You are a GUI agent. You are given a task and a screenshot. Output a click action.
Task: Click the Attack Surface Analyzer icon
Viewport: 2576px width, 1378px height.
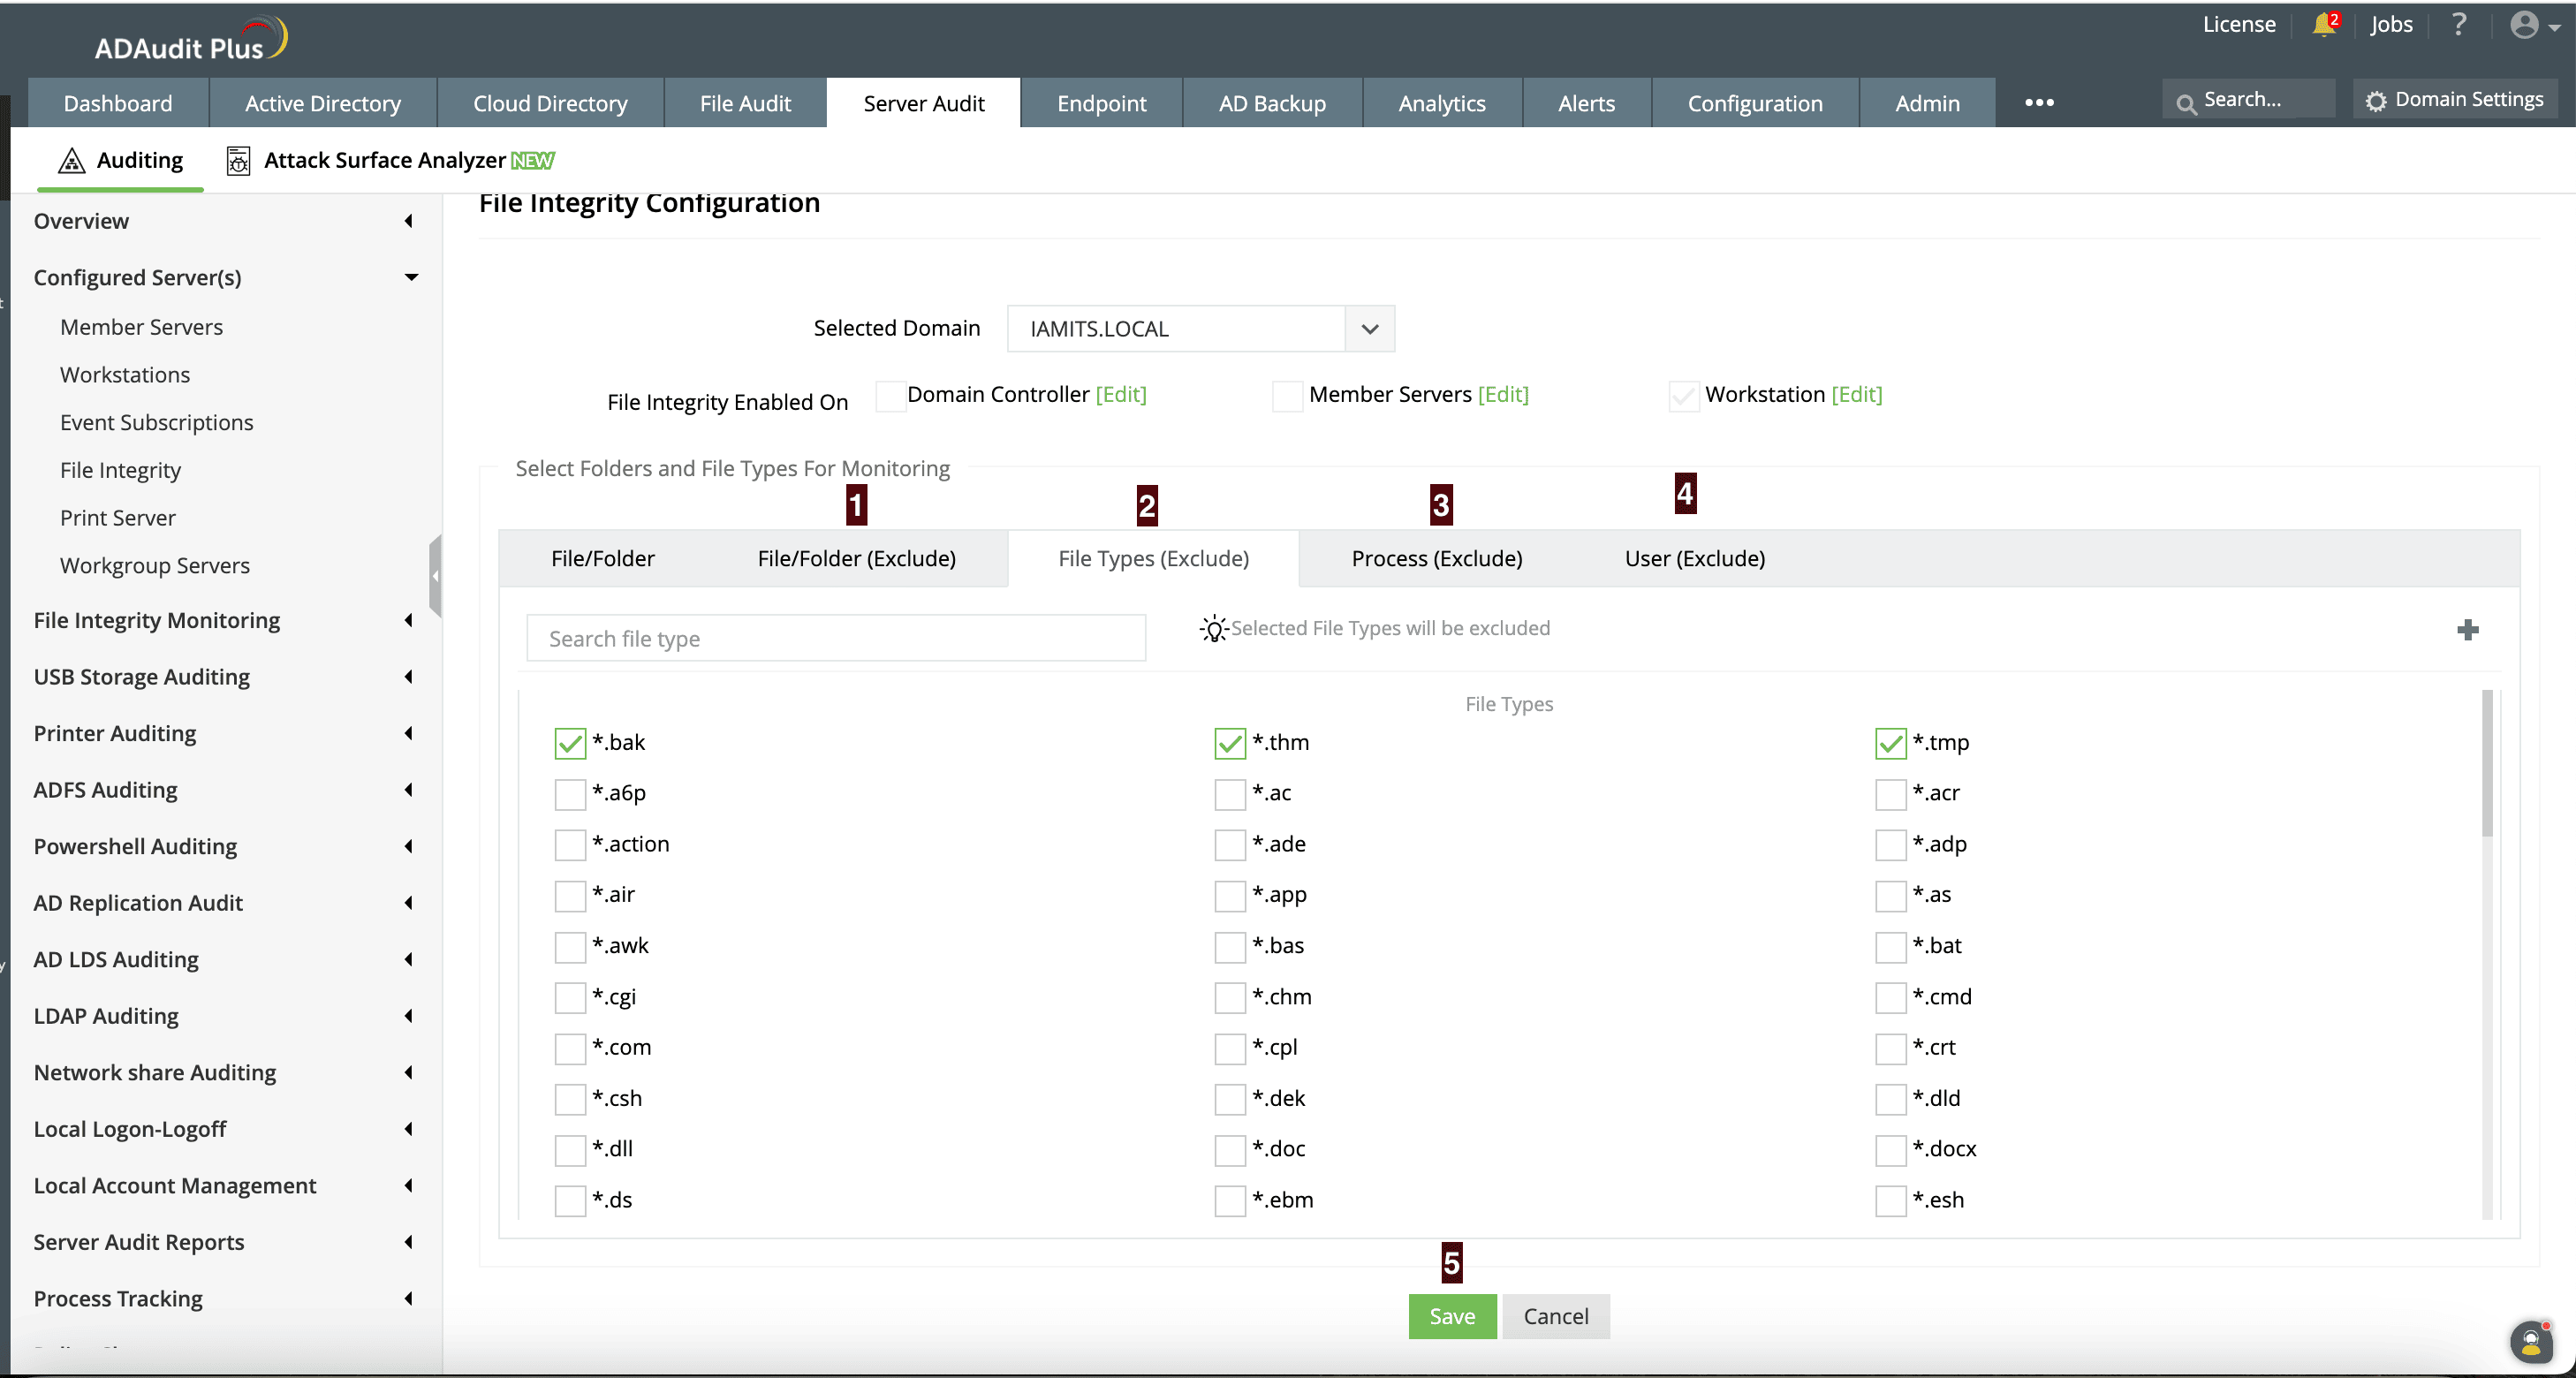[x=238, y=161]
